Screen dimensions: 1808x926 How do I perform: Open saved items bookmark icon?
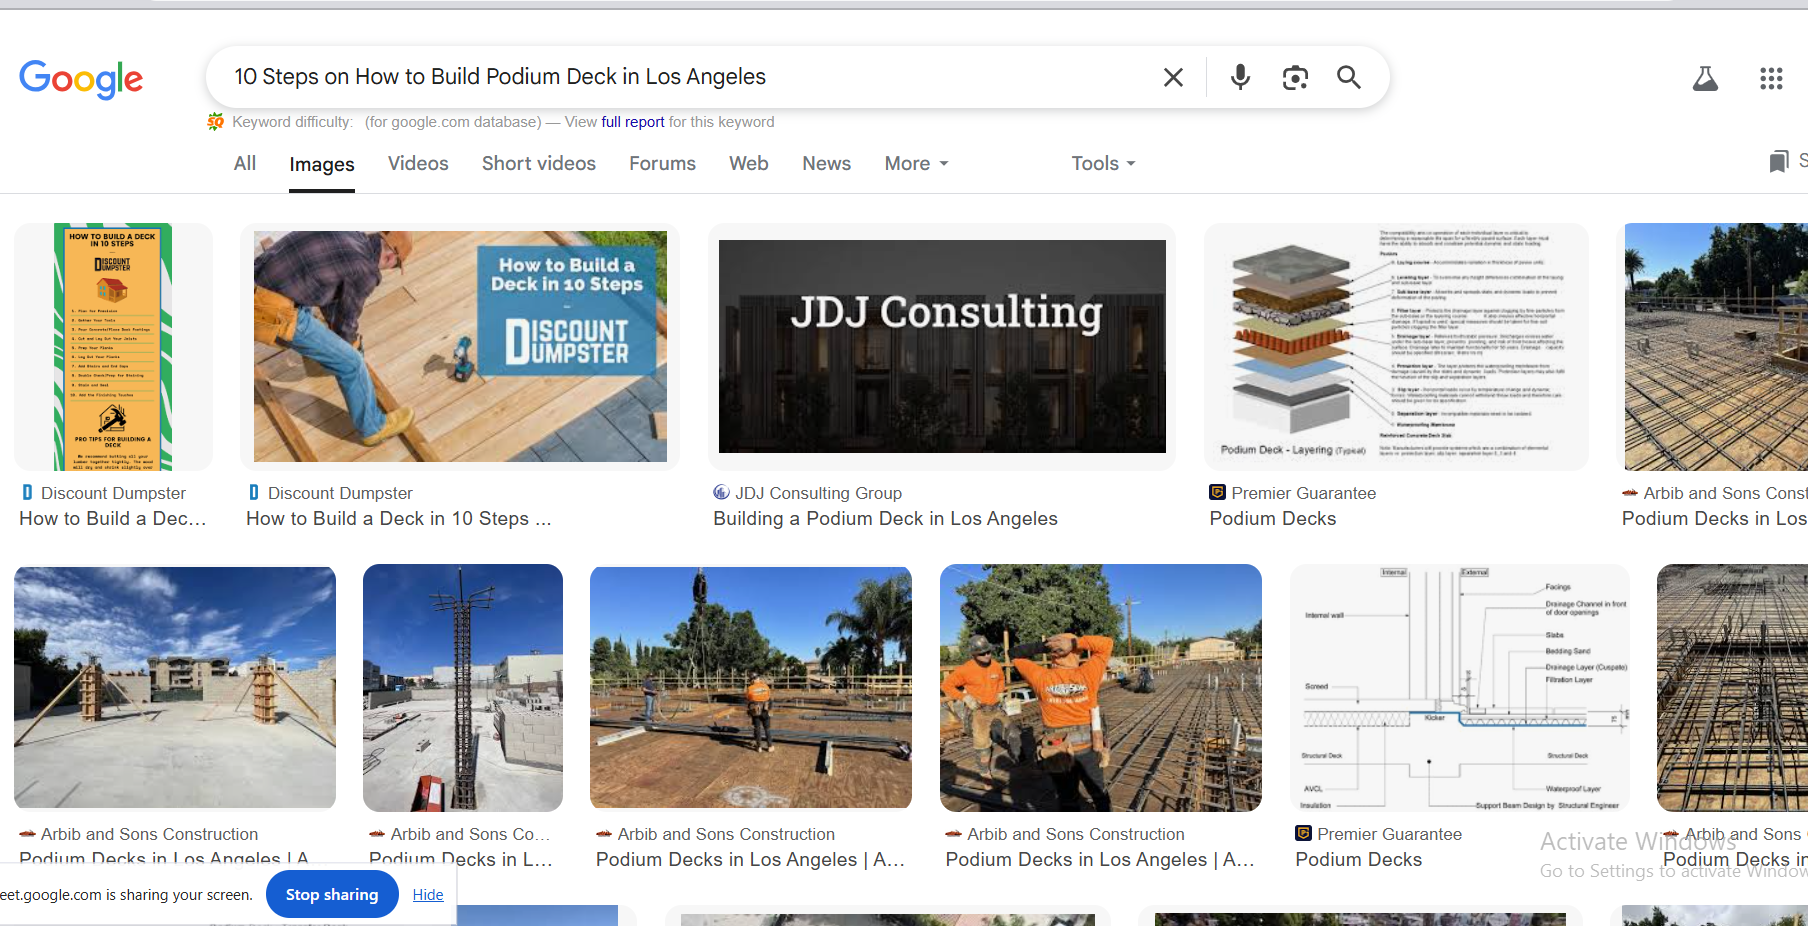(1778, 162)
